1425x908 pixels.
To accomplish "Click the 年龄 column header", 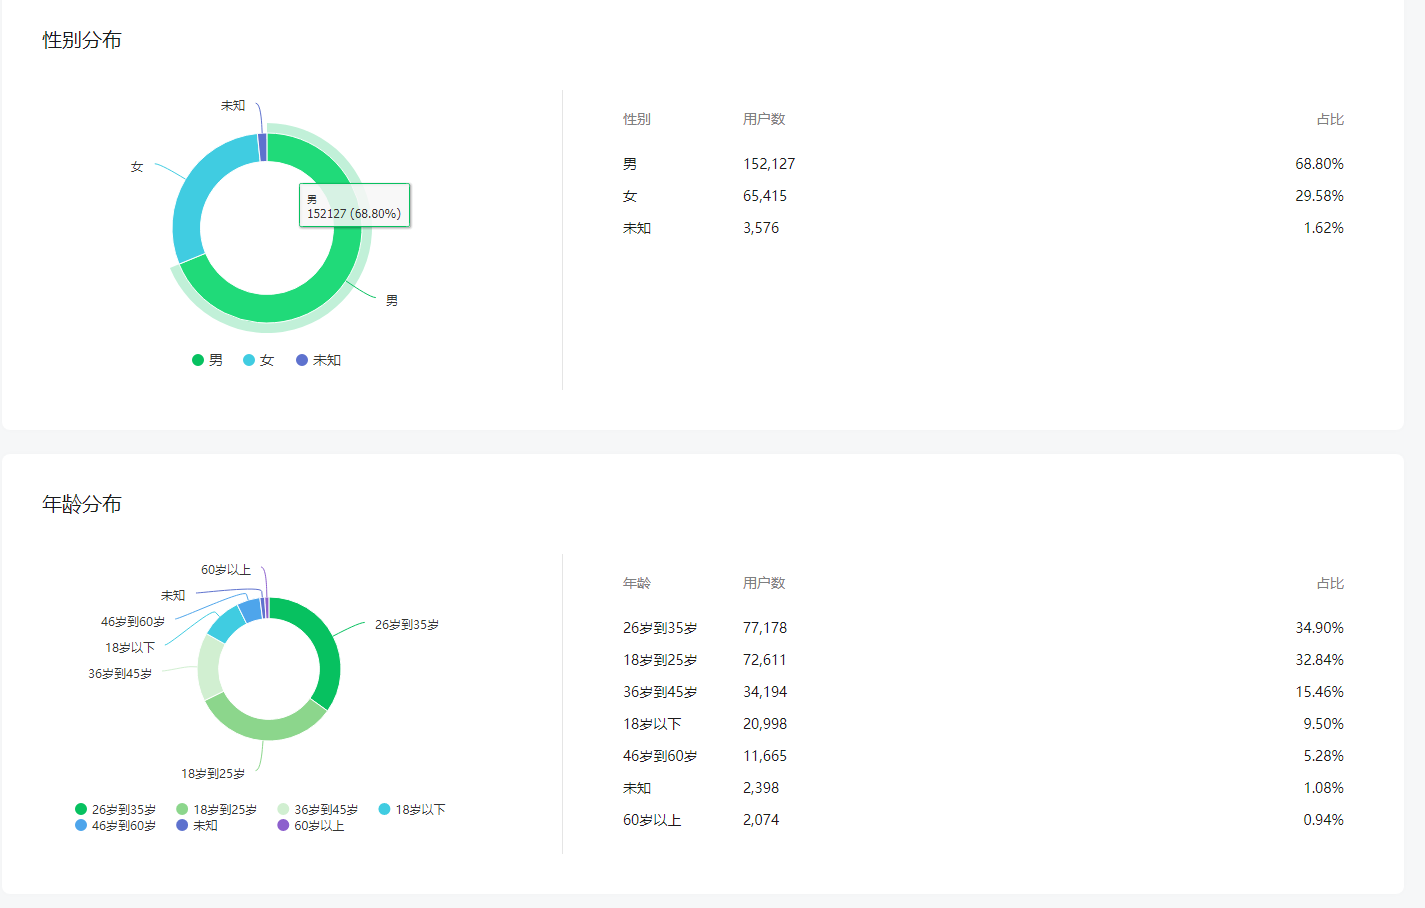I will click(637, 583).
